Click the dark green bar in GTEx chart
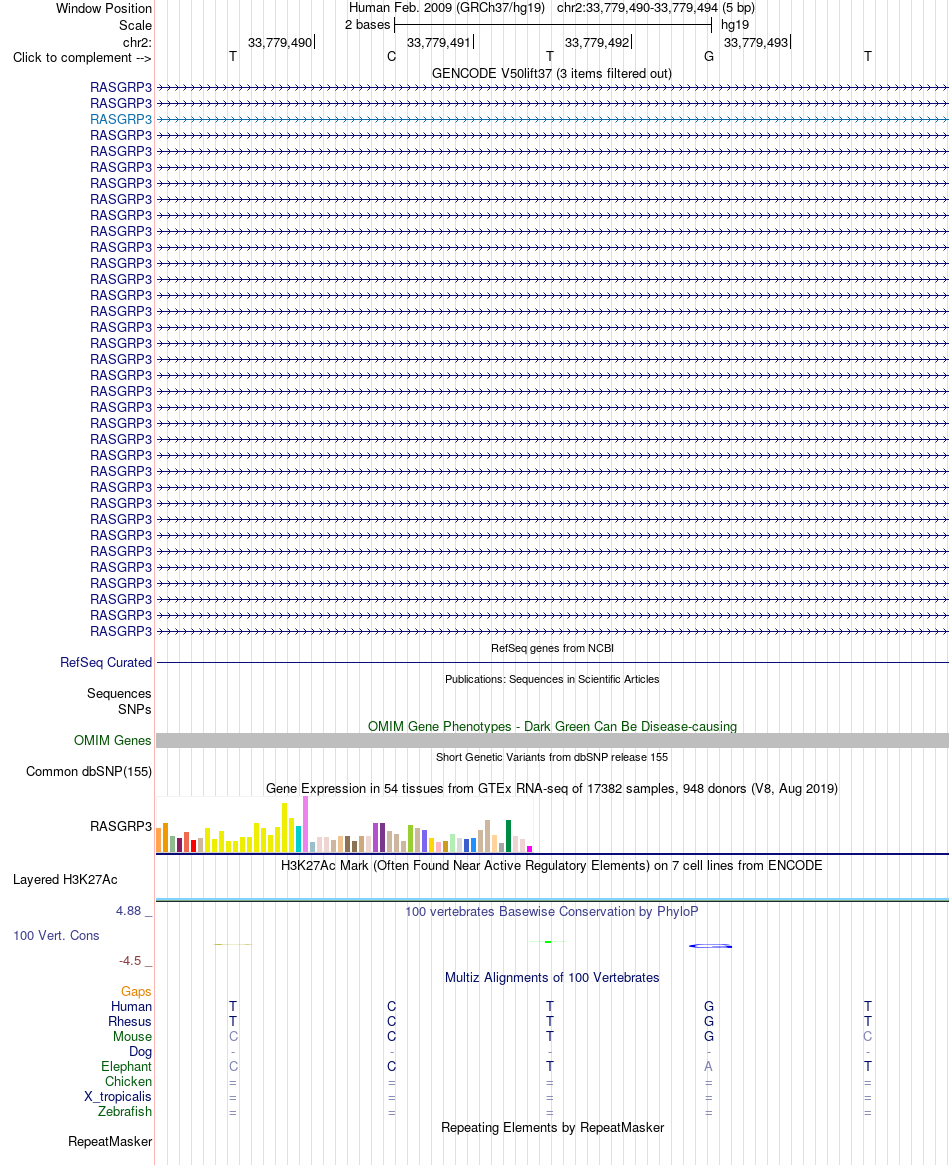 (509, 836)
